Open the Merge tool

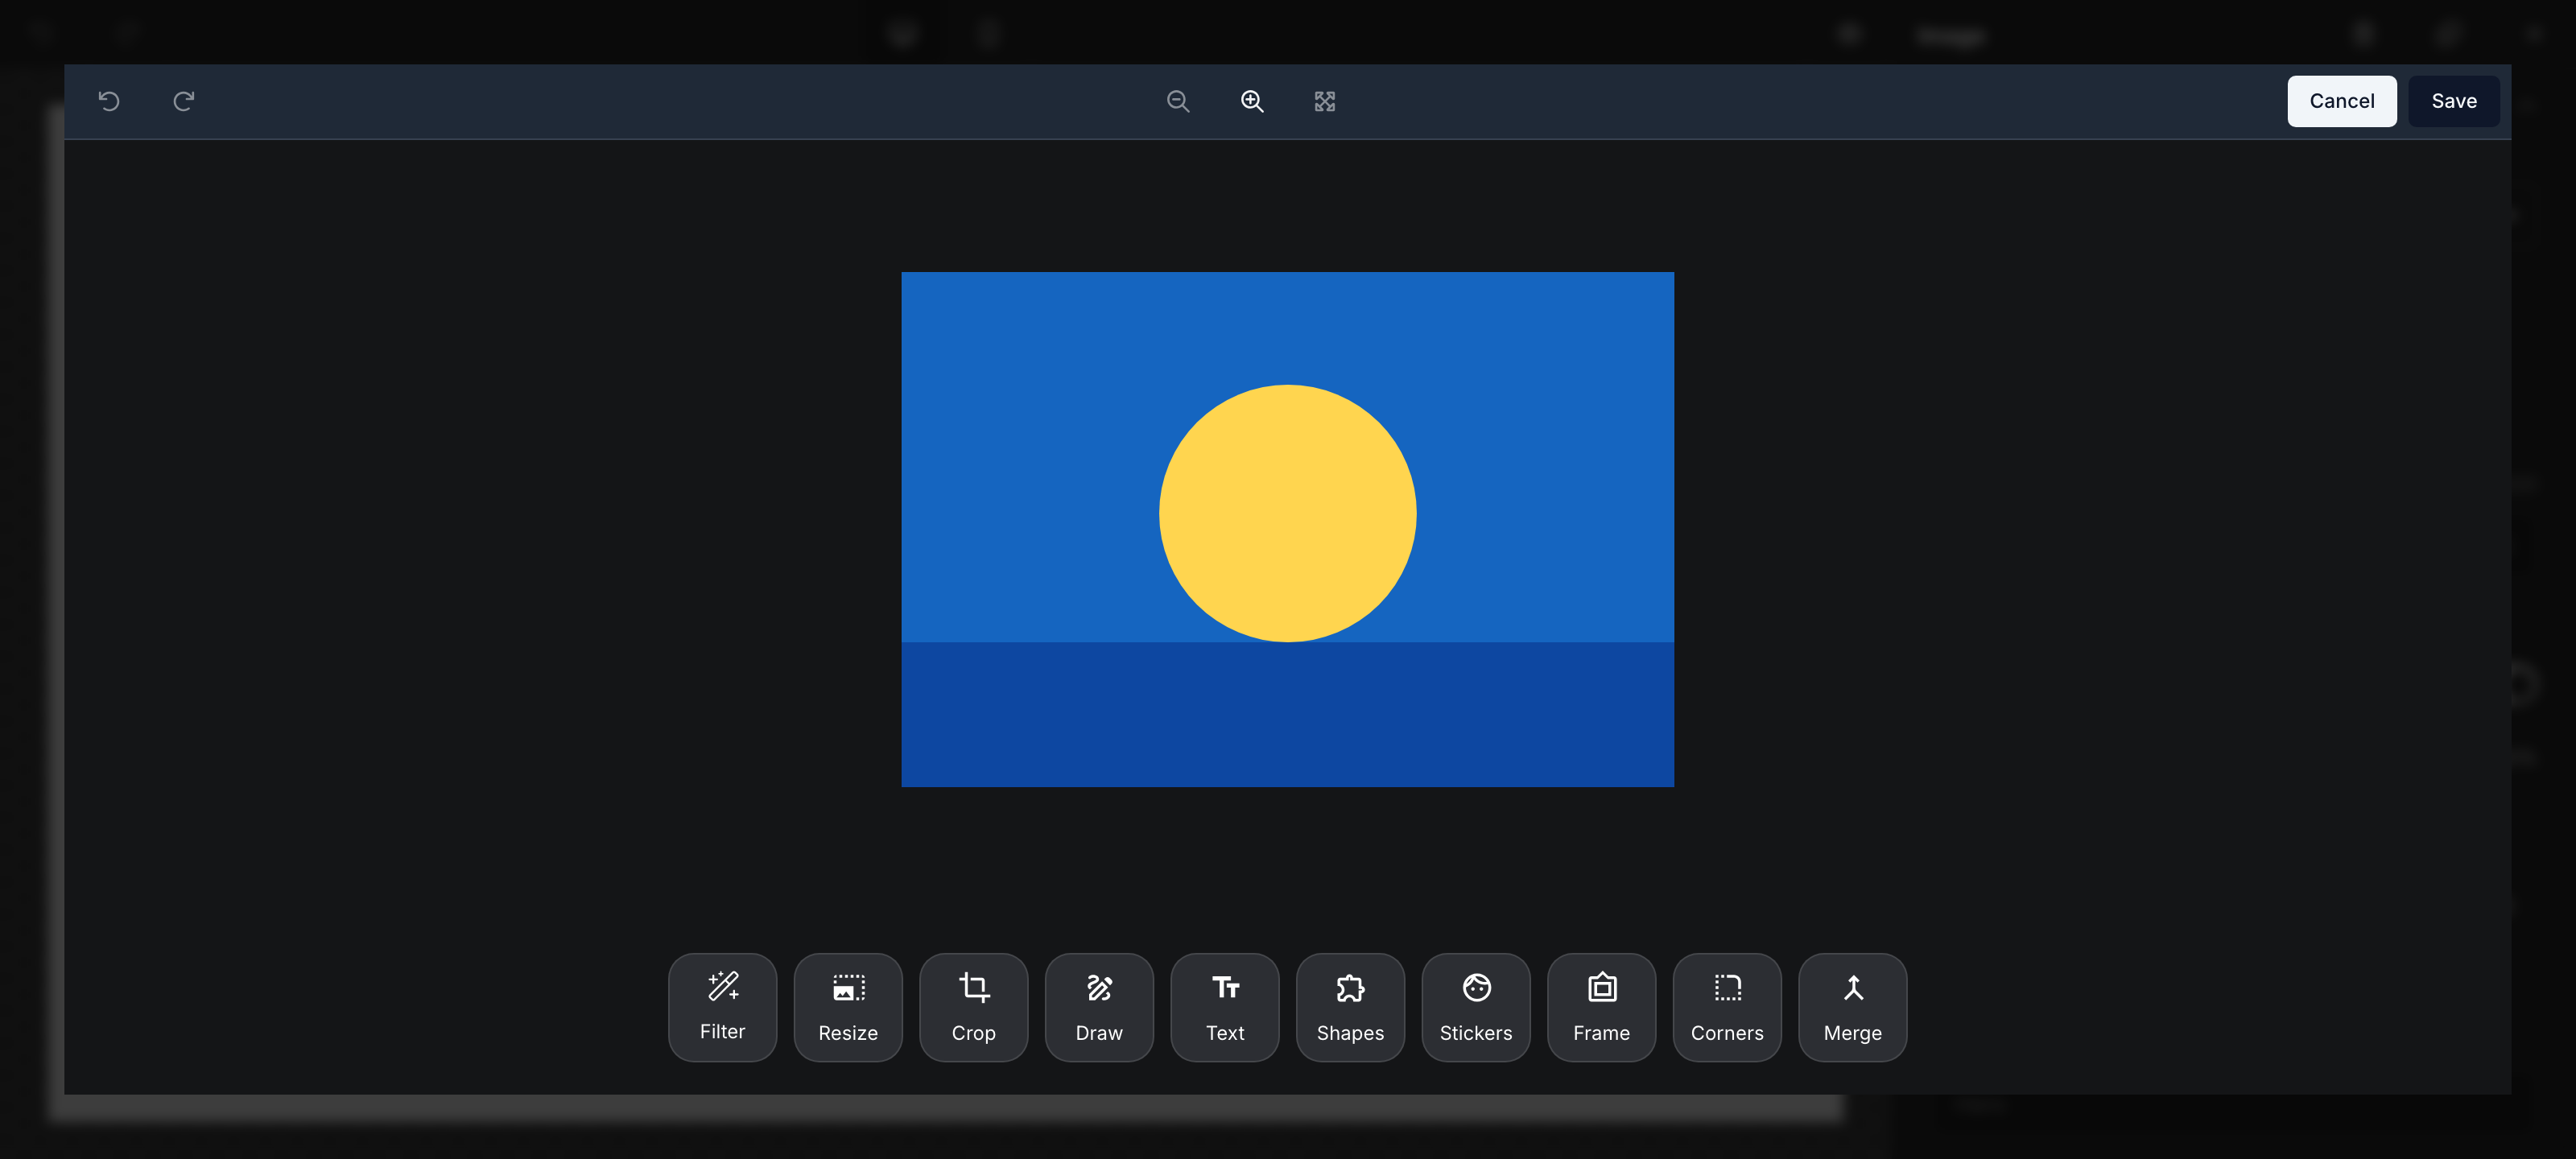tap(1853, 1007)
